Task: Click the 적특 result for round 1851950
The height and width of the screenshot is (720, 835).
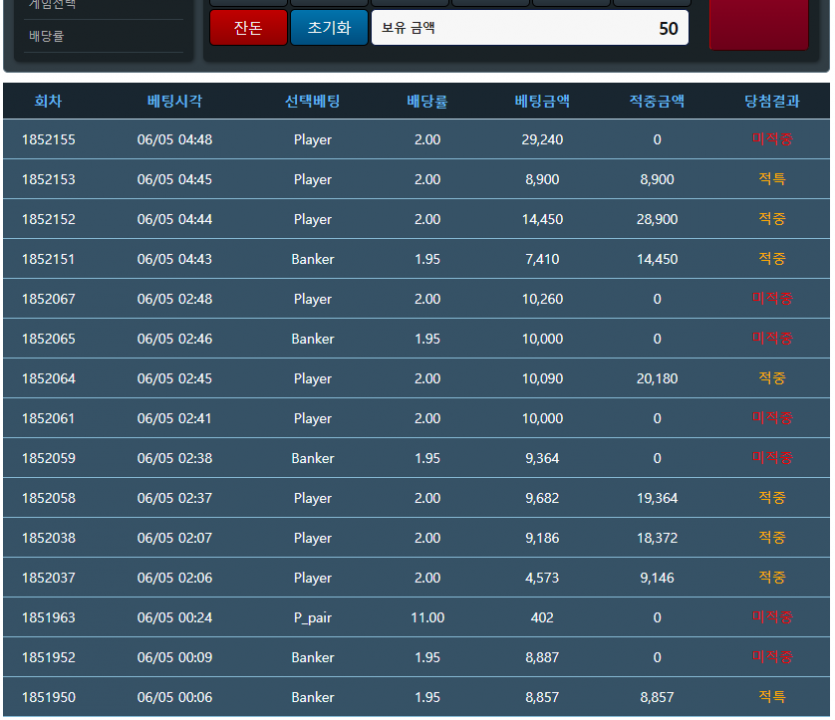Action: click(772, 696)
